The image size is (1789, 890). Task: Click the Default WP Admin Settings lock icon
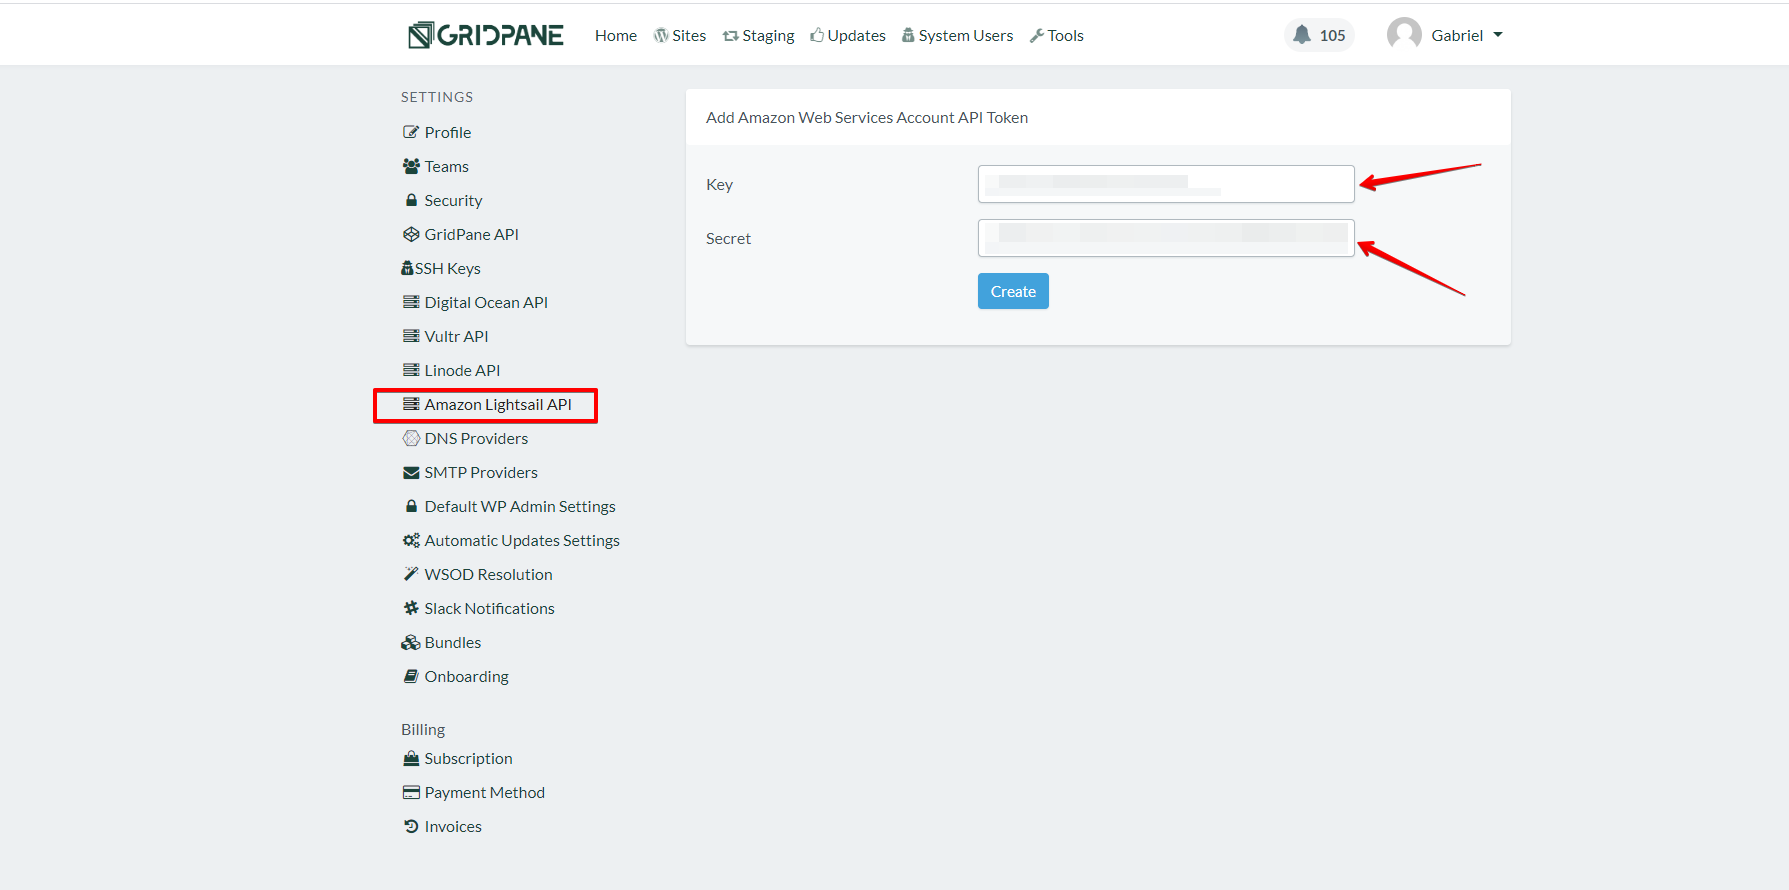[x=411, y=506]
